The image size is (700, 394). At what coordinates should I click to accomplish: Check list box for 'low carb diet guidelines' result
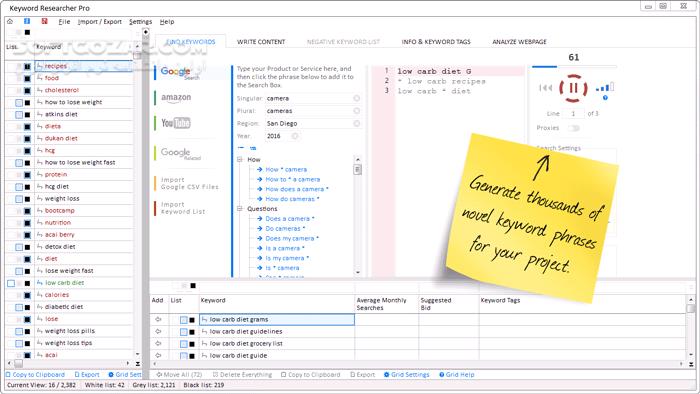coord(183,332)
